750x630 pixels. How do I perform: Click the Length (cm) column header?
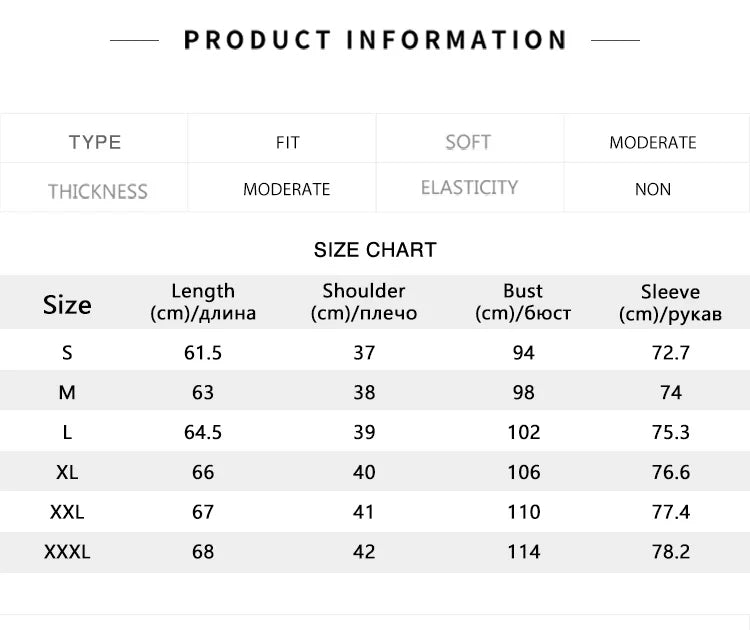point(203,302)
